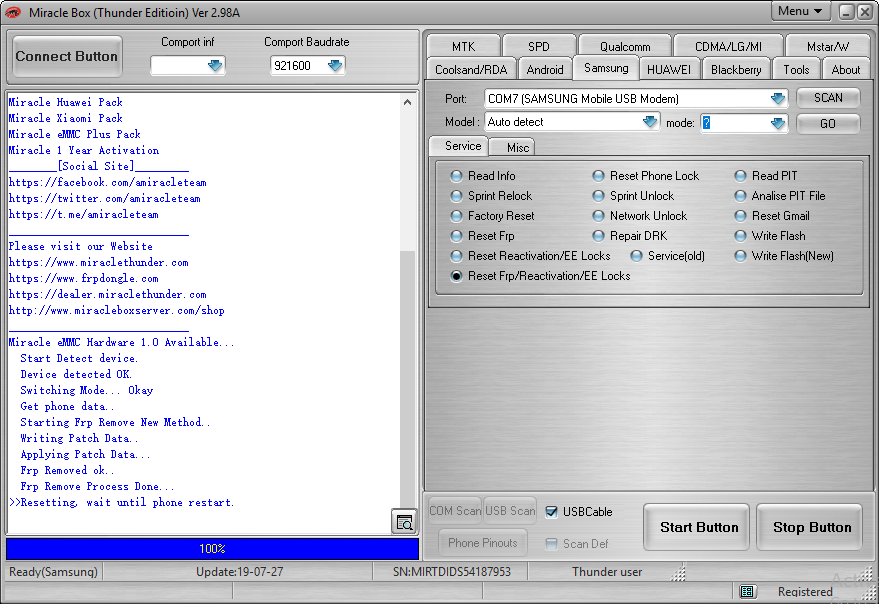Click the SCAN button
The width and height of the screenshot is (879, 604).
tap(828, 98)
